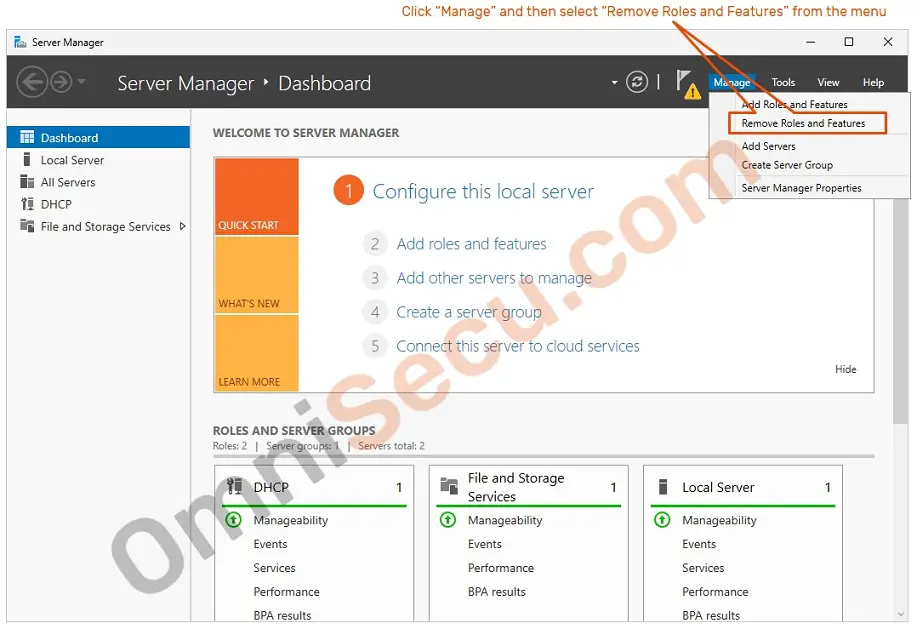
Task: Click File and Storage Services tile icon
Action: [449, 486]
